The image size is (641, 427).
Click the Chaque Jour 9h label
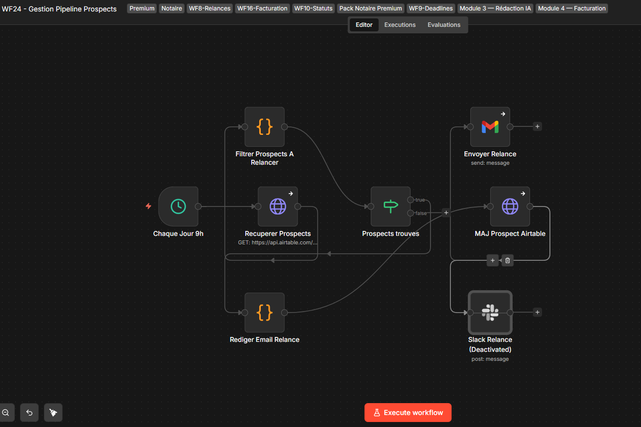coord(178,234)
